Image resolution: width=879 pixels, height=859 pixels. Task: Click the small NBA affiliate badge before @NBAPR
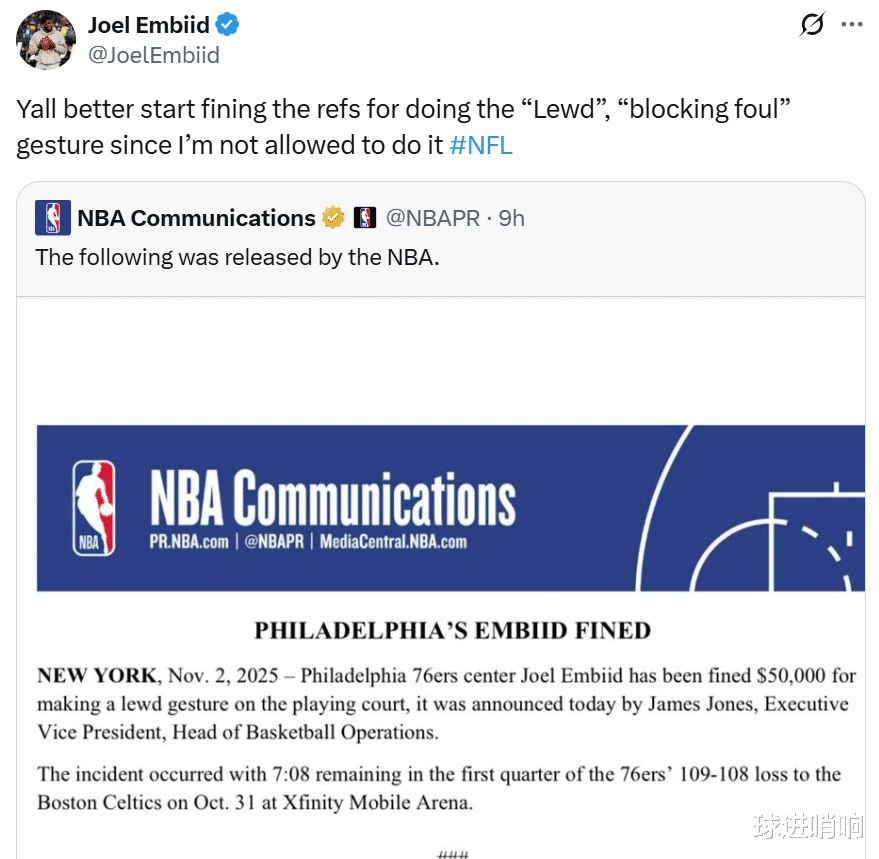tap(365, 218)
